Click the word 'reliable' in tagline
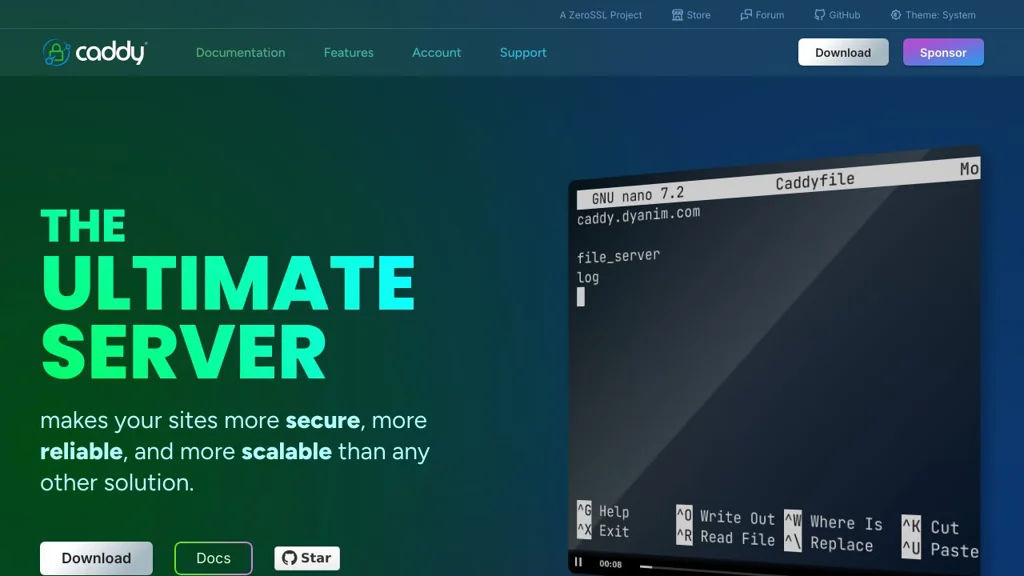 coord(81,451)
